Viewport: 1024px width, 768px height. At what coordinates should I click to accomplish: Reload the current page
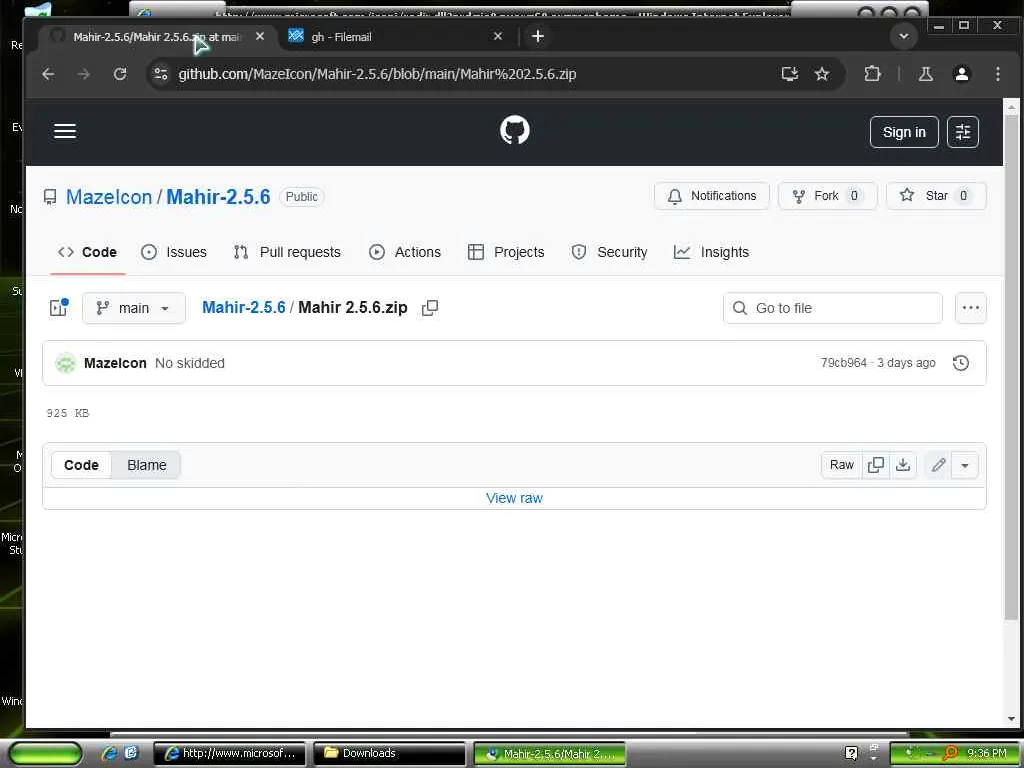pyautogui.click(x=120, y=74)
